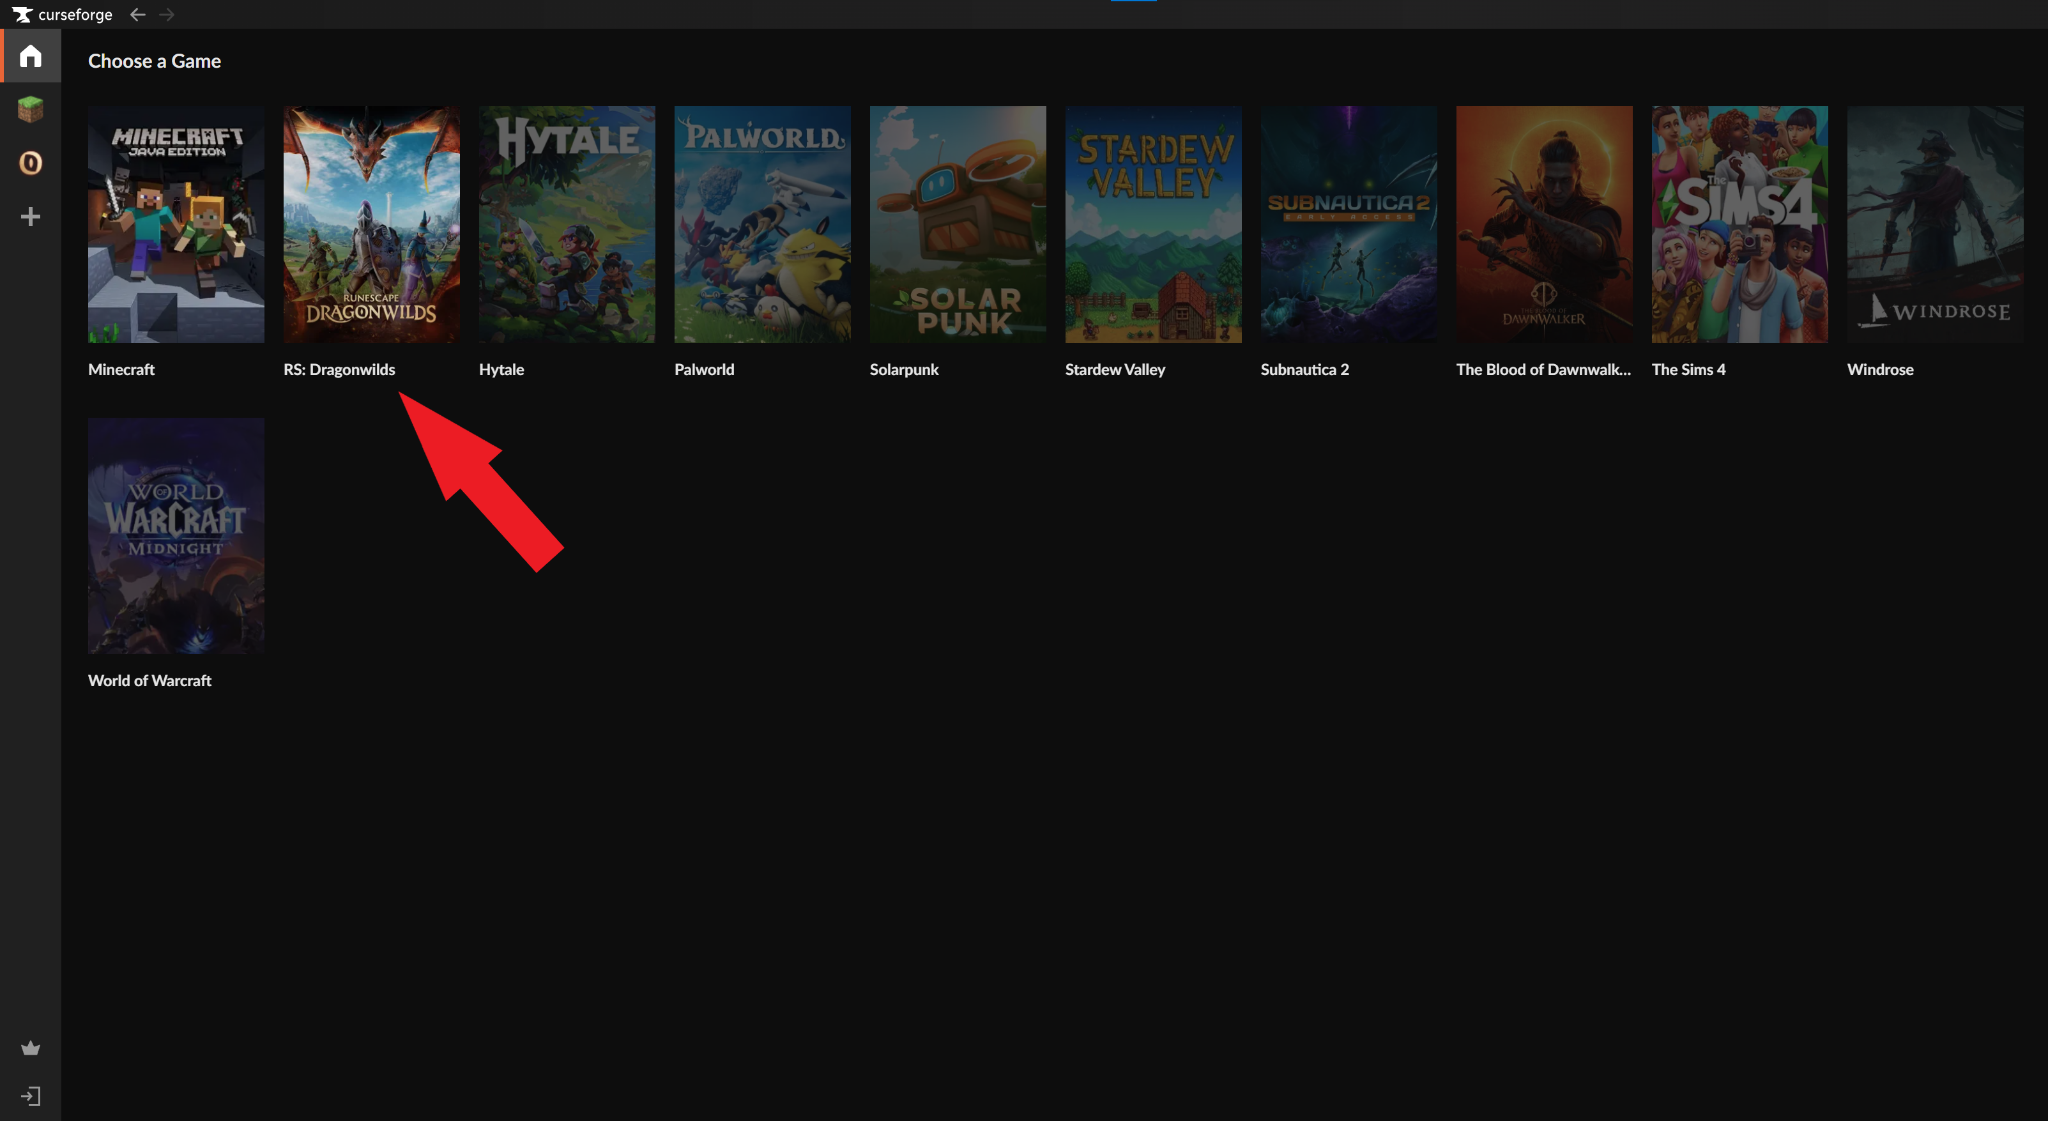
Task: Click the Home icon in the sidebar
Action: click(31, 56)
